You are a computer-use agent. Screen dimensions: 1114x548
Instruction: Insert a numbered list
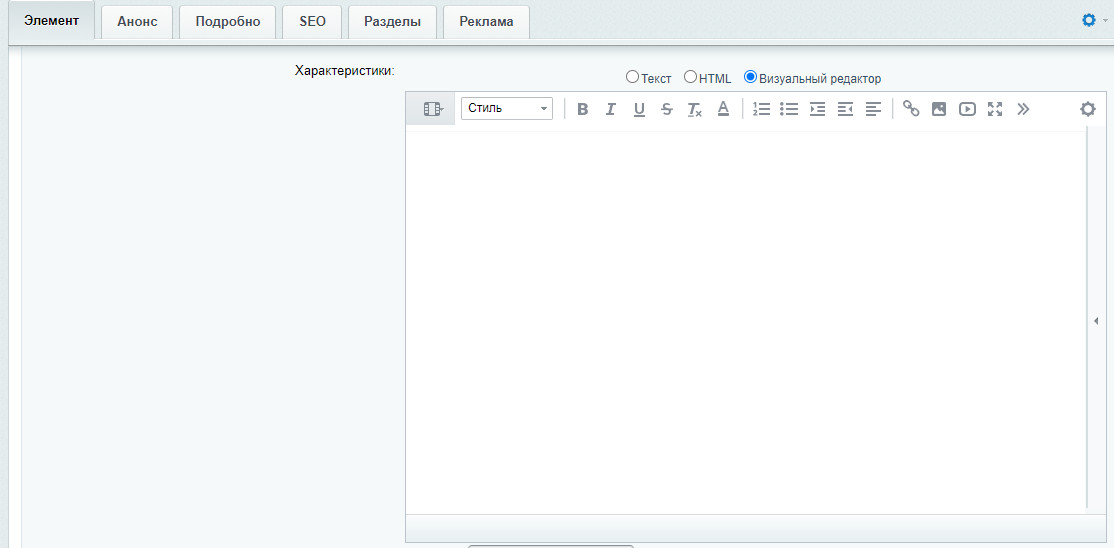coord(762,109)
